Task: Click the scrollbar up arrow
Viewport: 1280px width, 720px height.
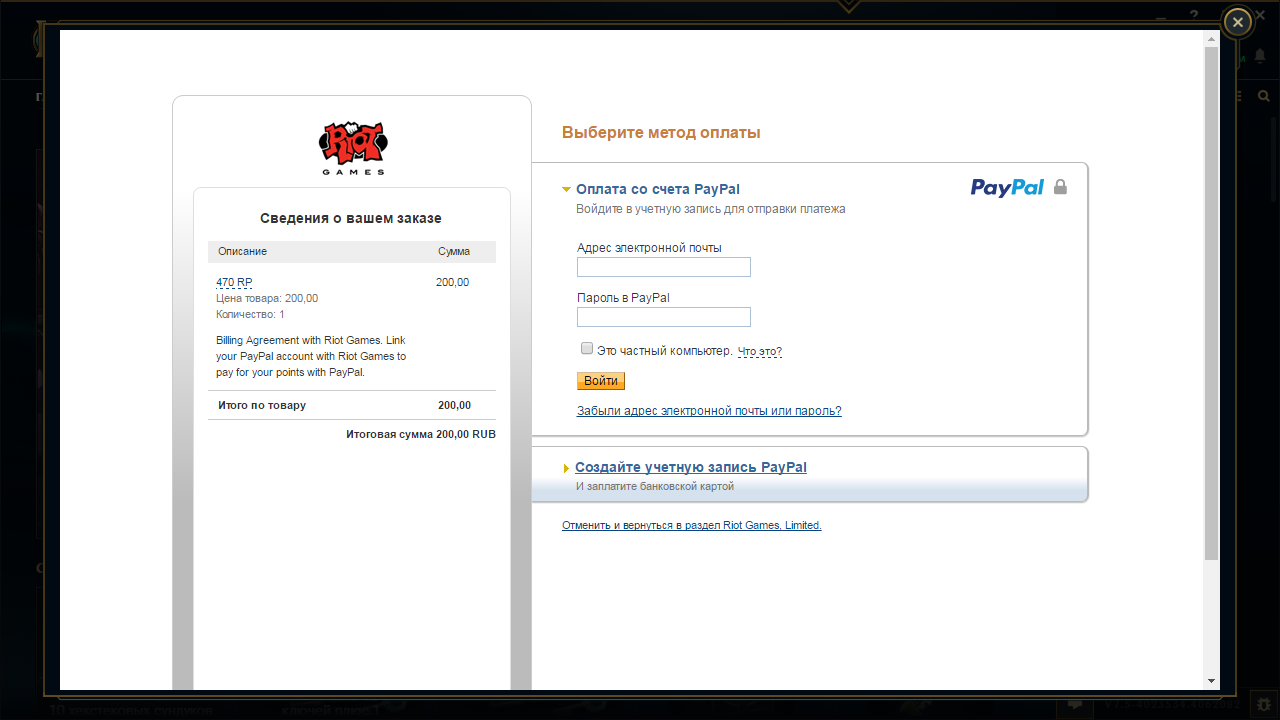Action: point(1211,39)
